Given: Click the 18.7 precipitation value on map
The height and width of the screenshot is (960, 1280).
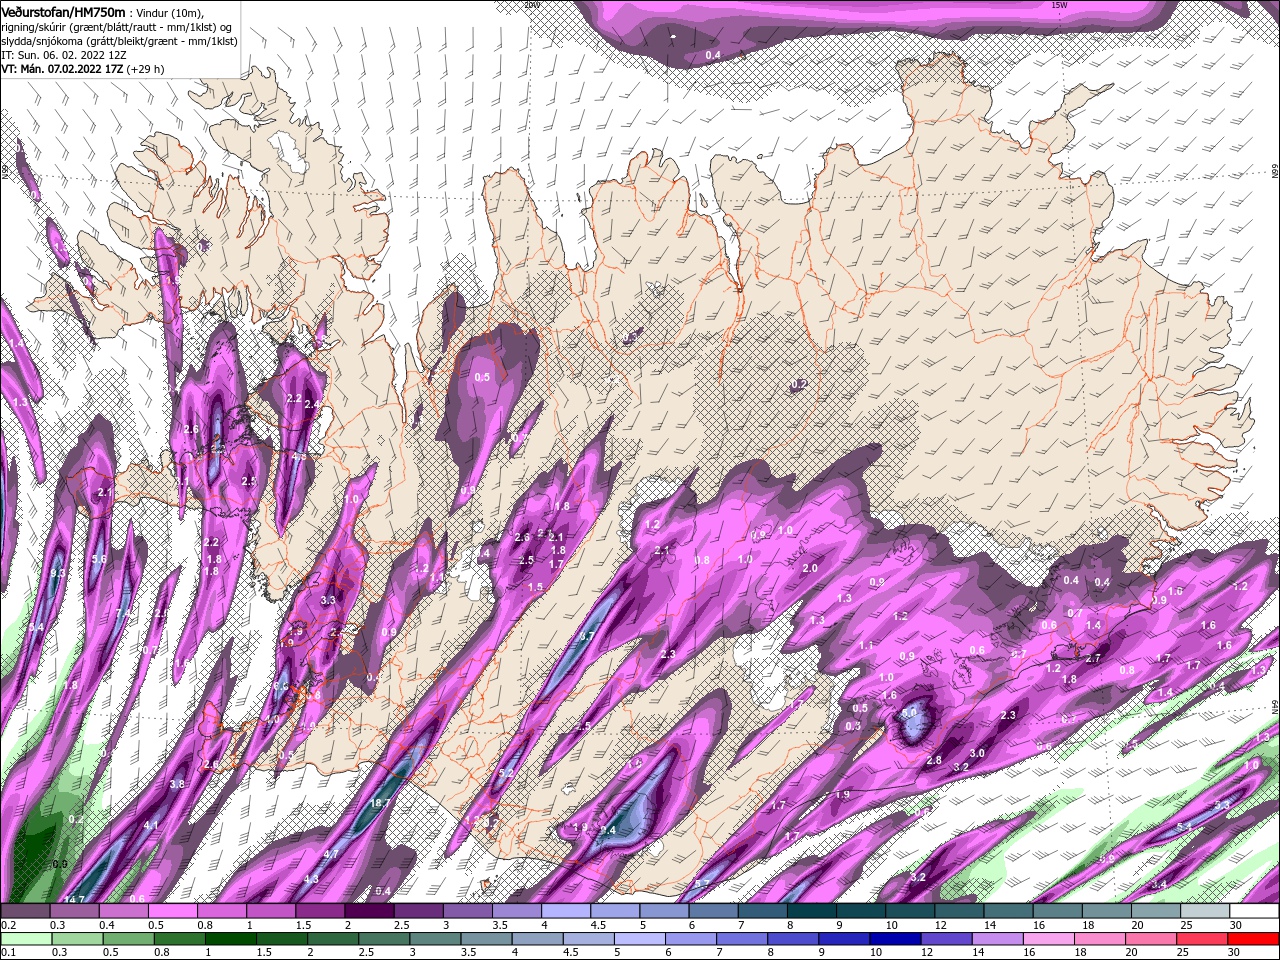Looking at the screenshot, I should (380, 803).
